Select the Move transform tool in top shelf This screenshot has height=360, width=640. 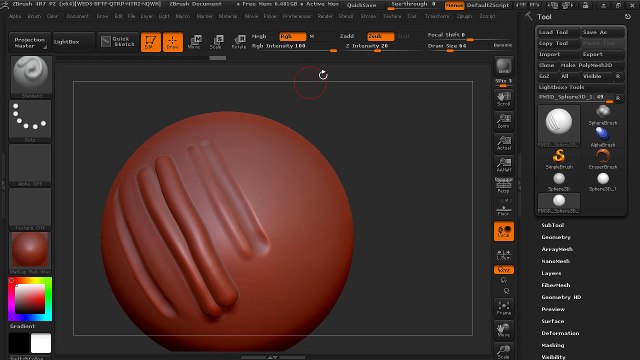pyautogui.click(x=194, y=42)
